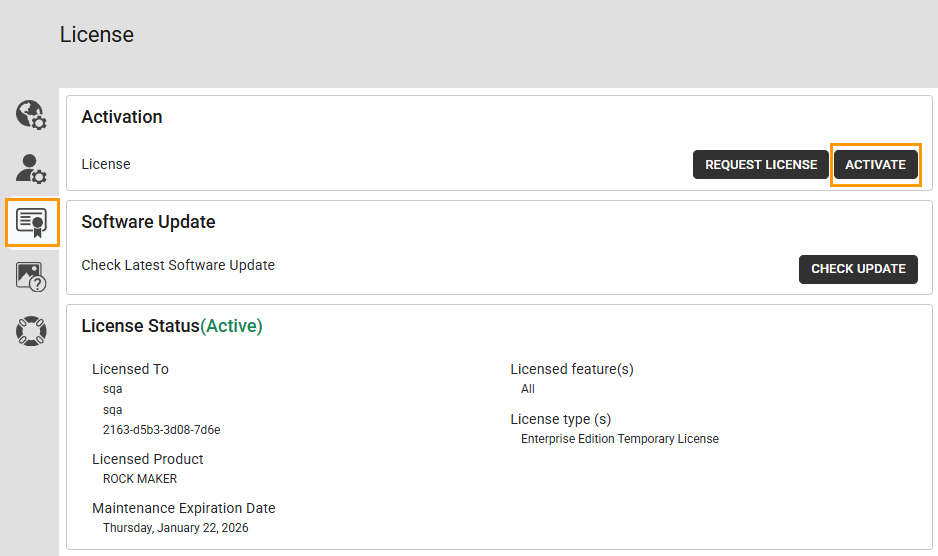The image size is (938, 556).
Task: Click the Check Latest Software Update label
Action: (x=178, y=265)
